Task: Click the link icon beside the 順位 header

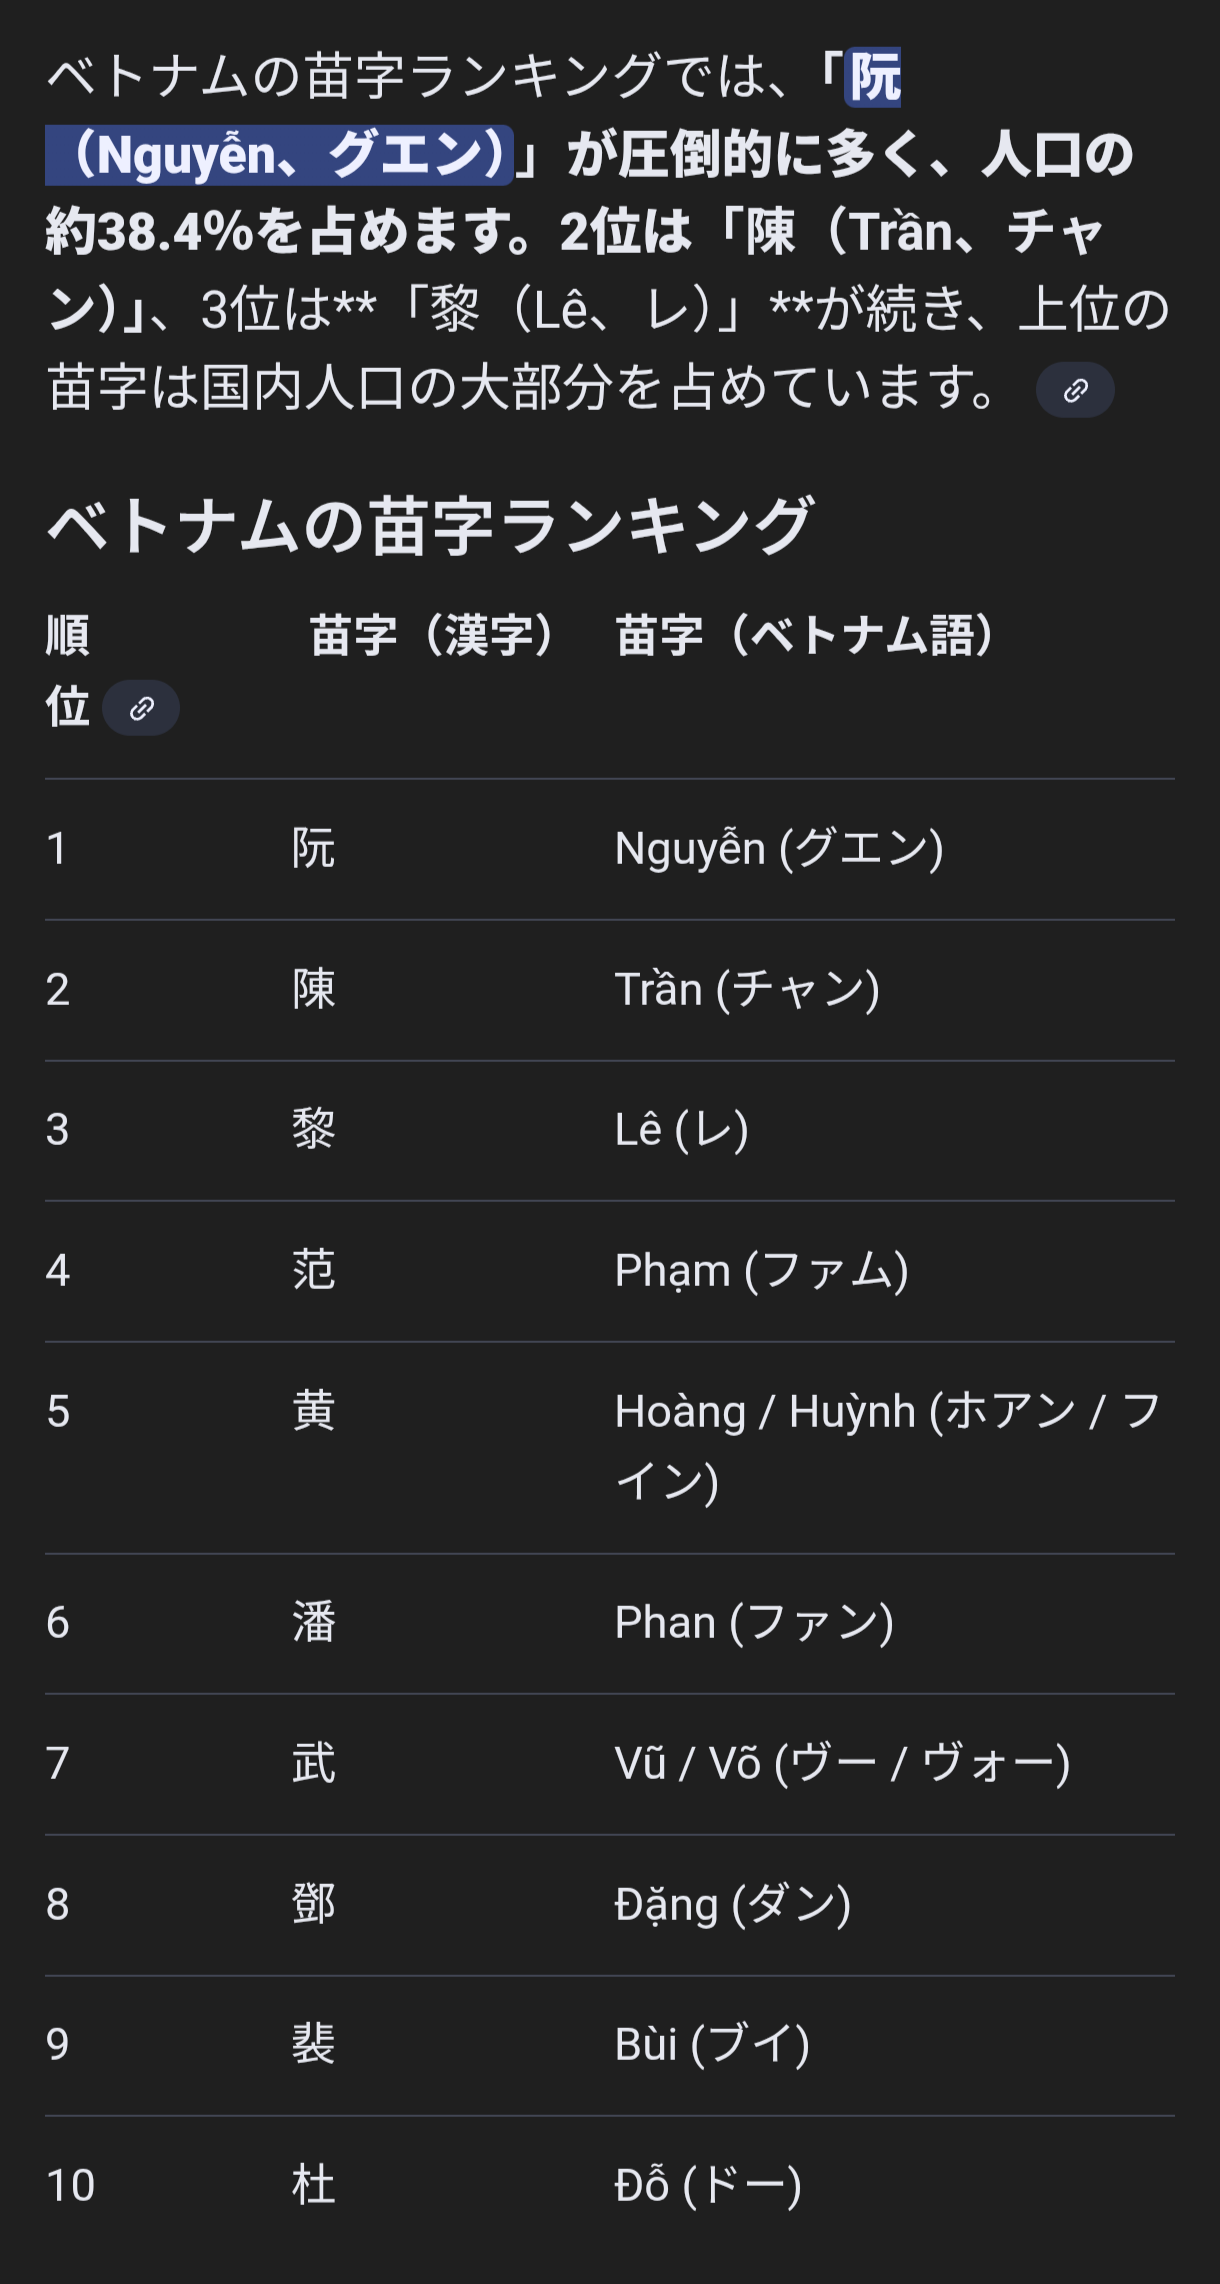Action: tap(141, 708)
